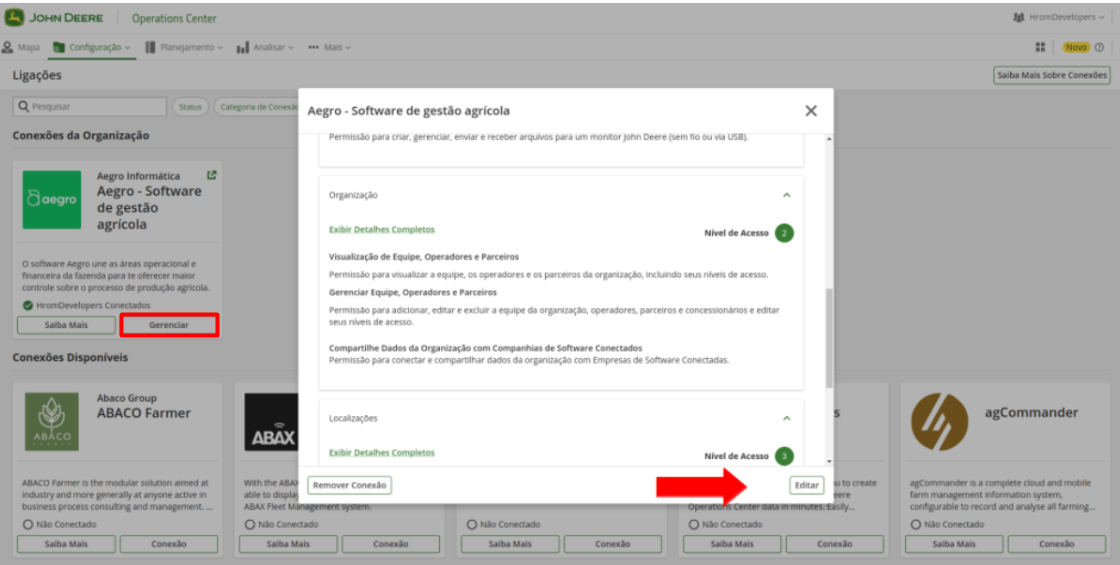This screenshot has height=565, width=1120.
Task: Close the Aegro dialog with X
Action: pos(811,111)
